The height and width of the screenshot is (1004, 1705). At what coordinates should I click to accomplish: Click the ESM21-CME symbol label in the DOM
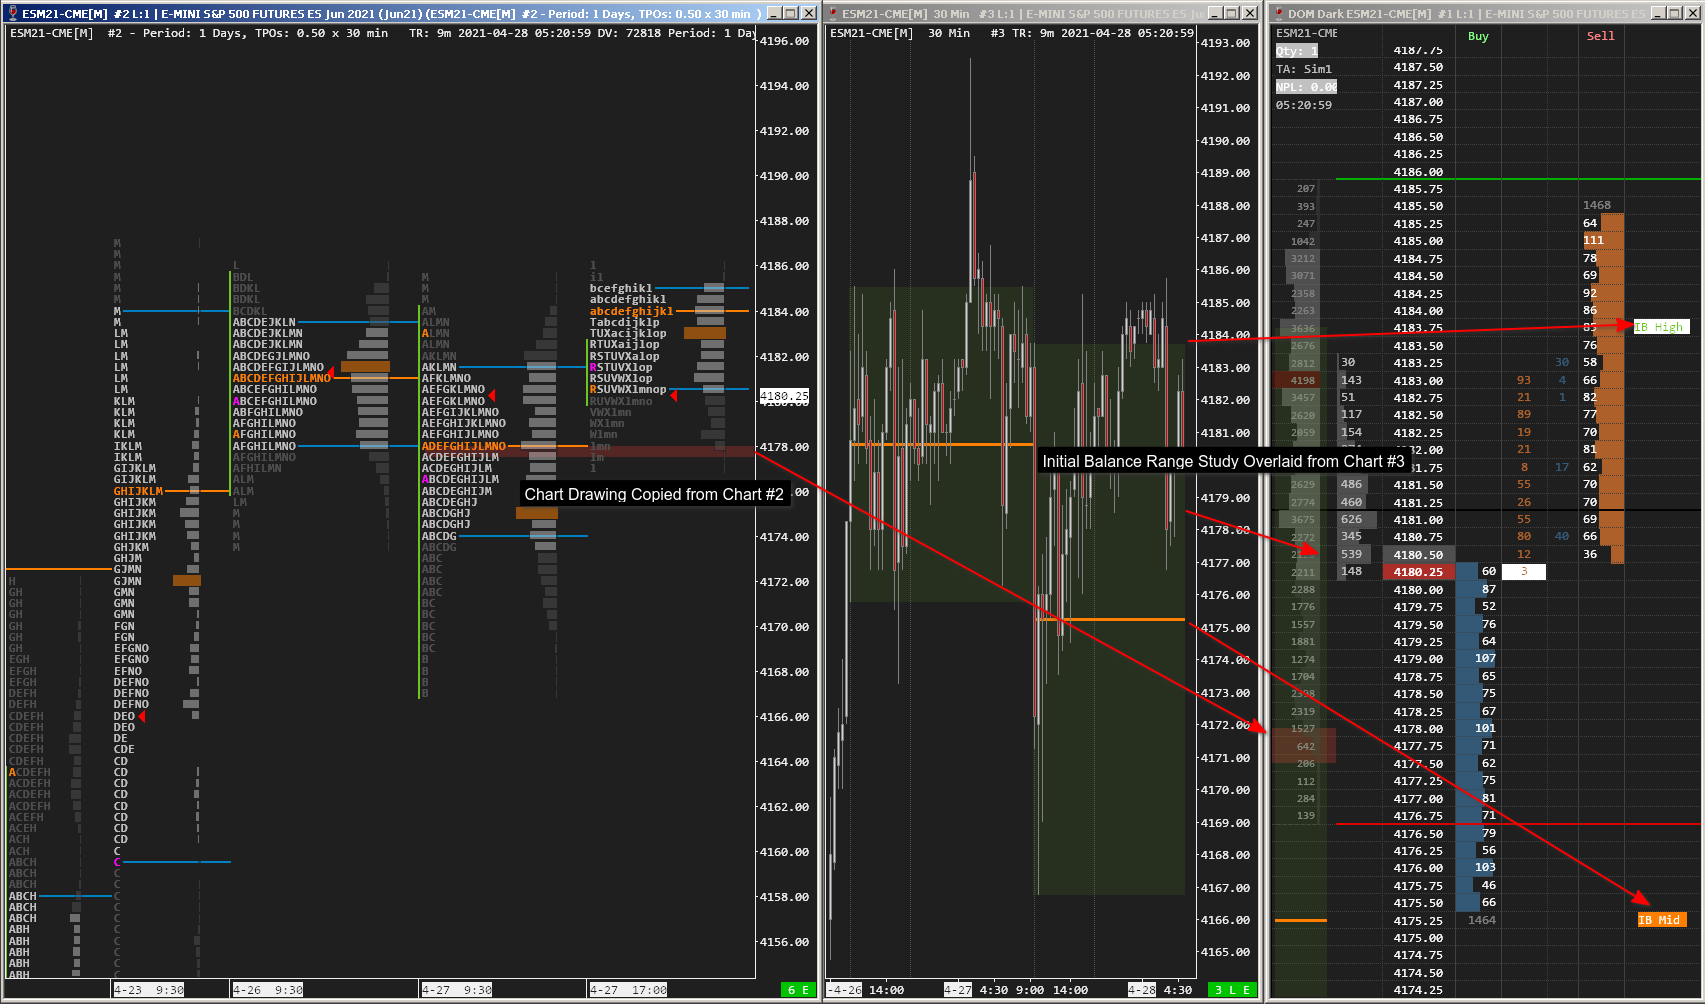1307,33
